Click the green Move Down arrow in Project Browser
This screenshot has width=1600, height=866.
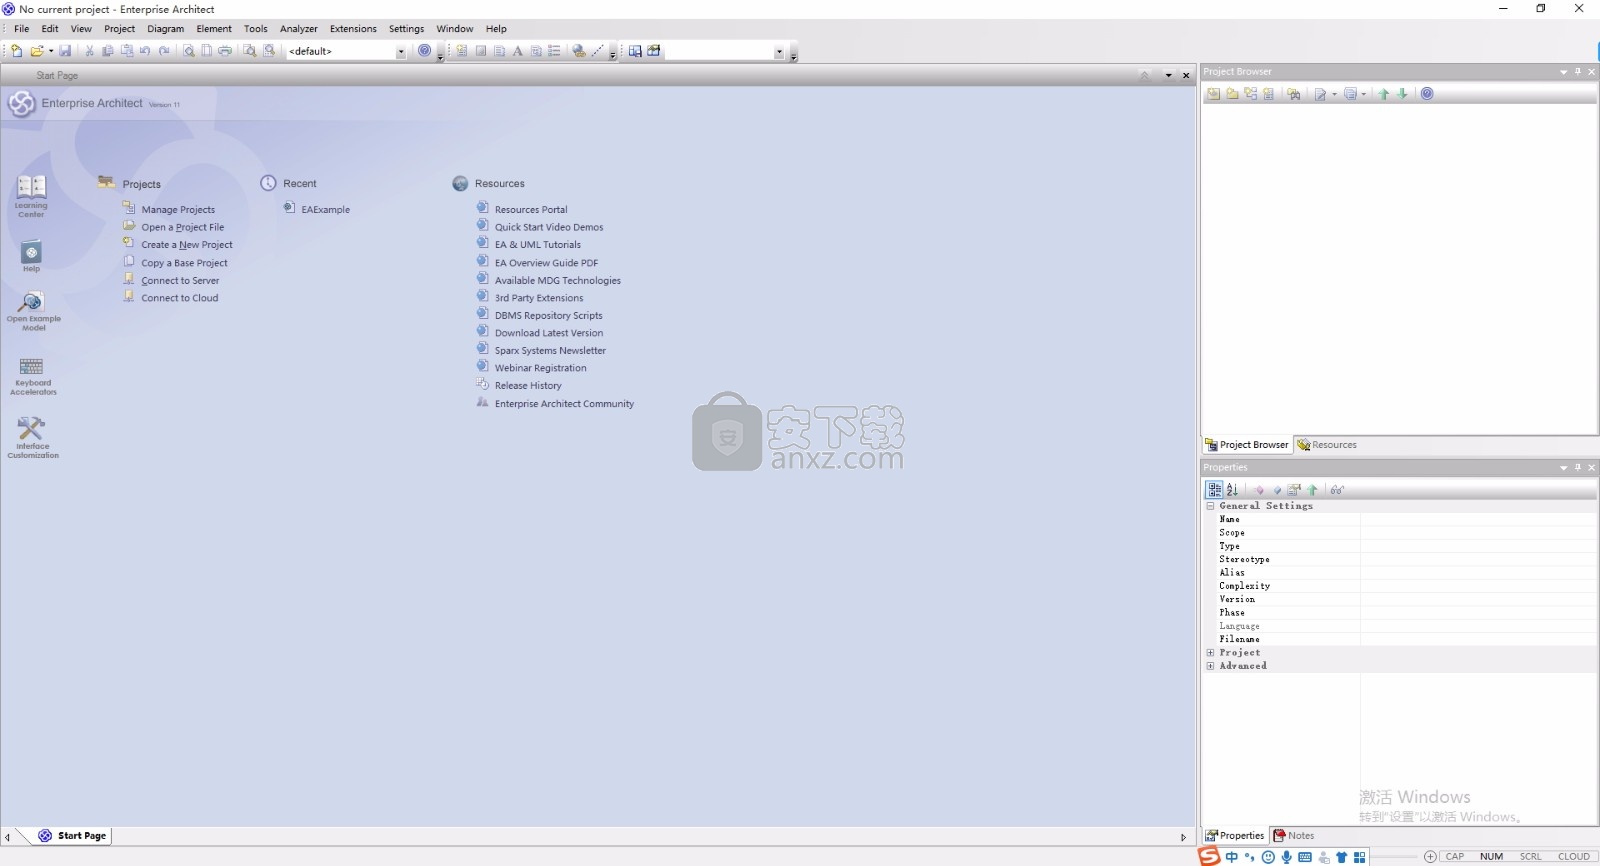1402,94
